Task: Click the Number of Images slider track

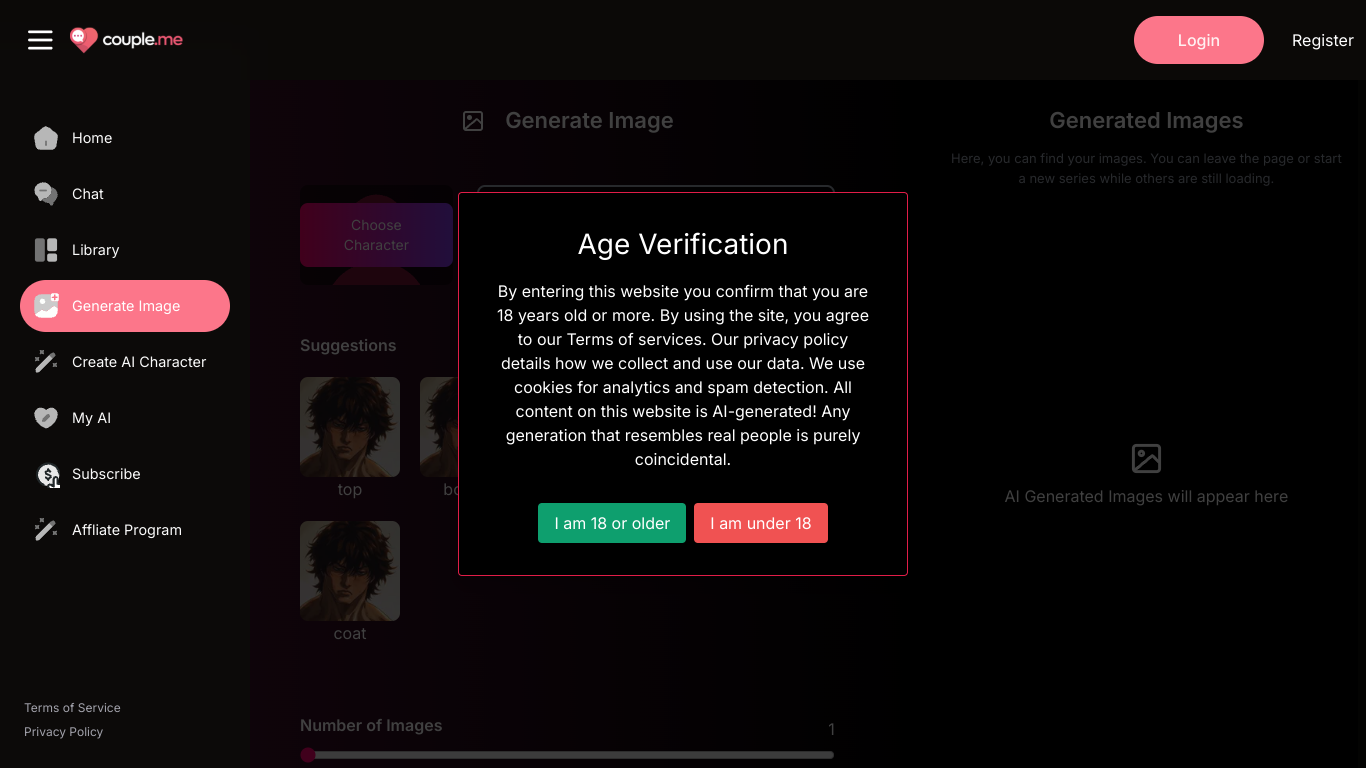Action: tap(567, 755)
